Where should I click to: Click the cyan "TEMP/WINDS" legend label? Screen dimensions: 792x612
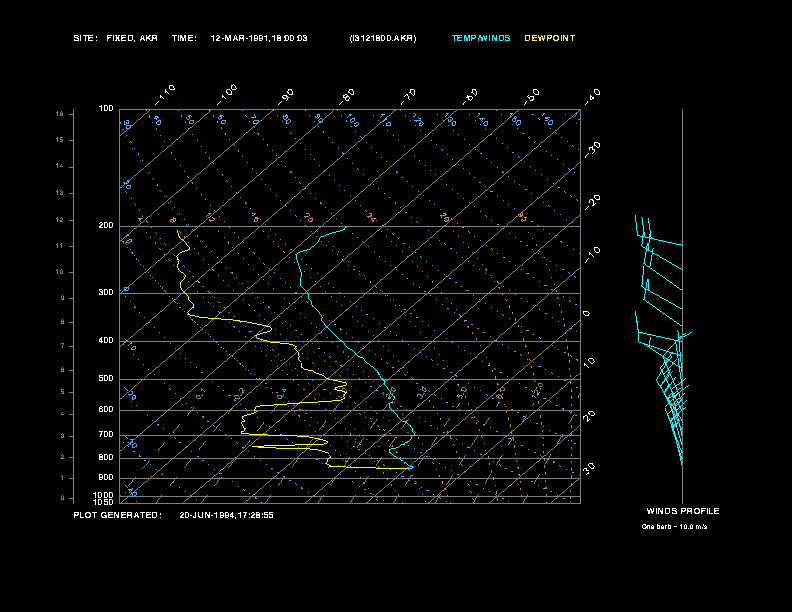[x=481, y=38]
